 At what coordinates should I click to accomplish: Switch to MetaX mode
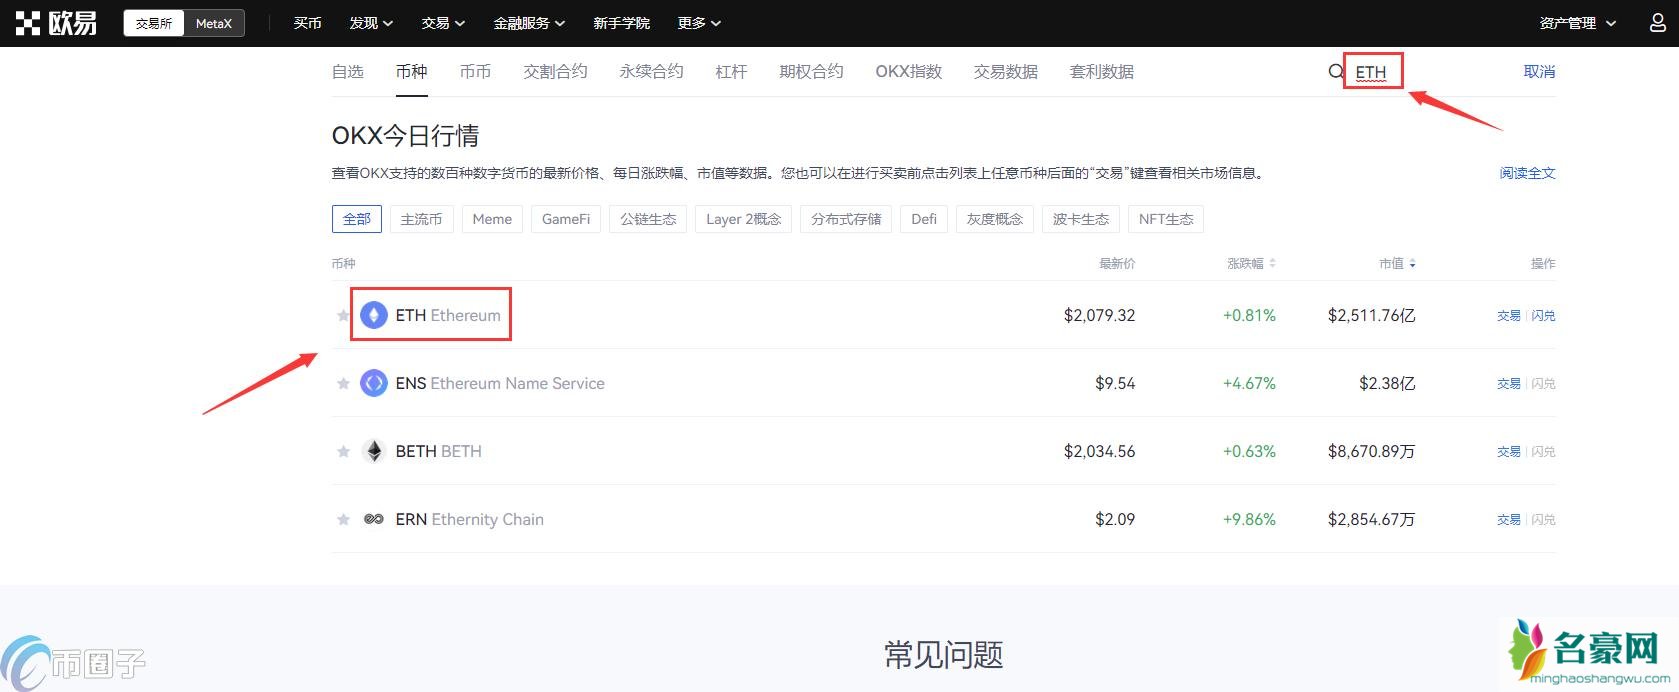[214, 23]
